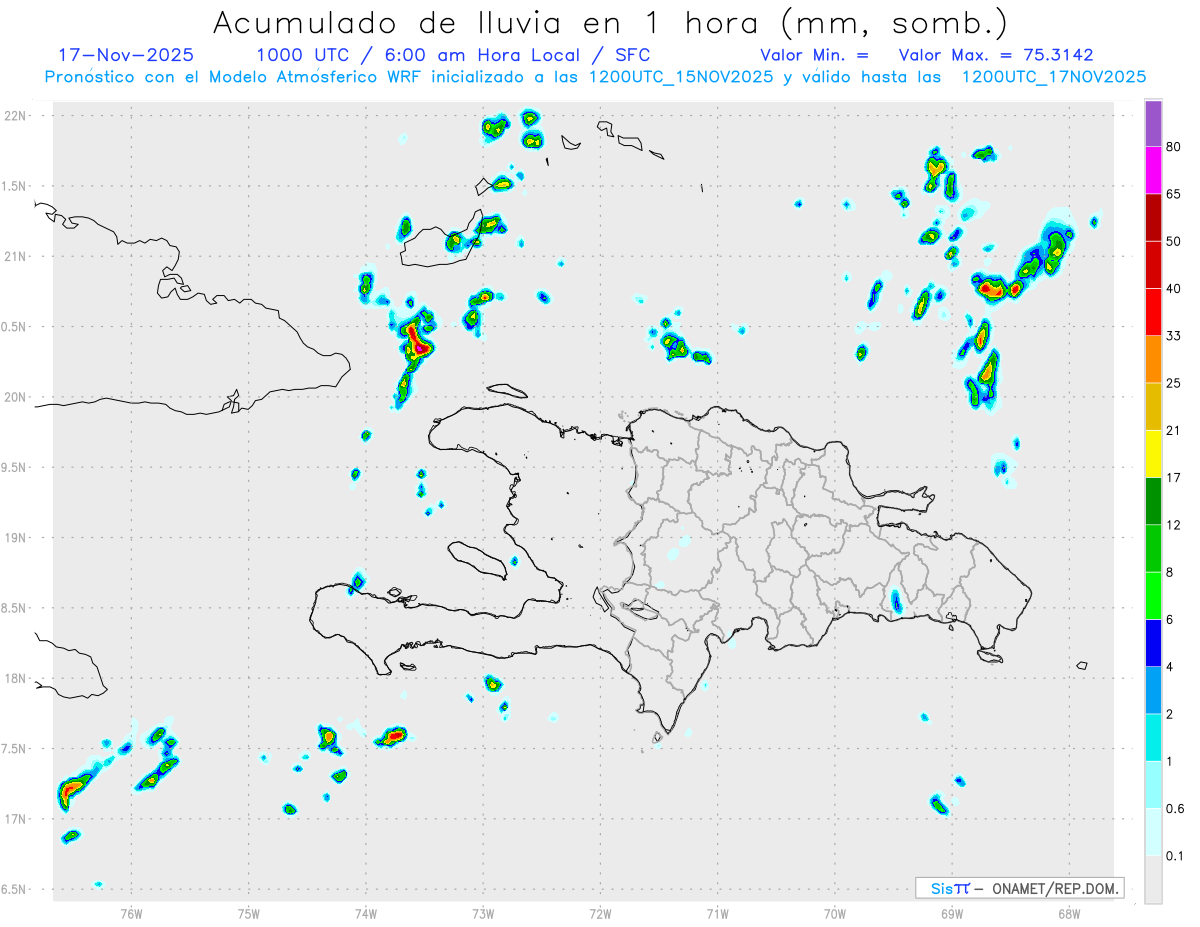Pick the medium green 8–12 colorbar segment
1200x927 pixels.
tap(1153, 548)
